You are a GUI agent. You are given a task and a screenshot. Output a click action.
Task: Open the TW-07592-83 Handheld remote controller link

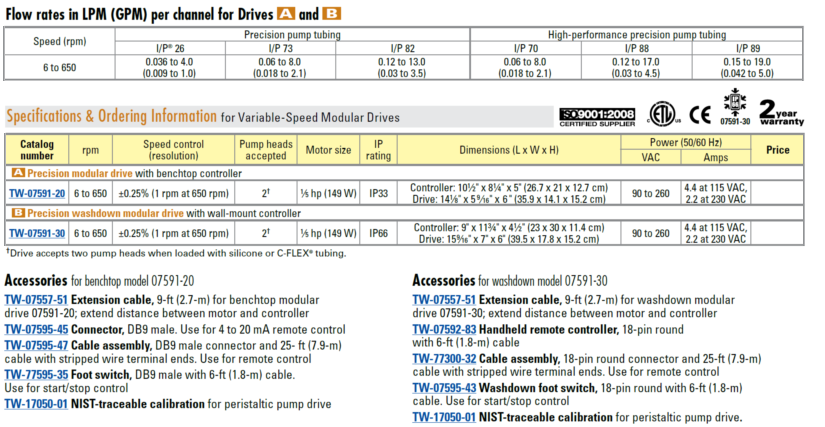(444, 330)
